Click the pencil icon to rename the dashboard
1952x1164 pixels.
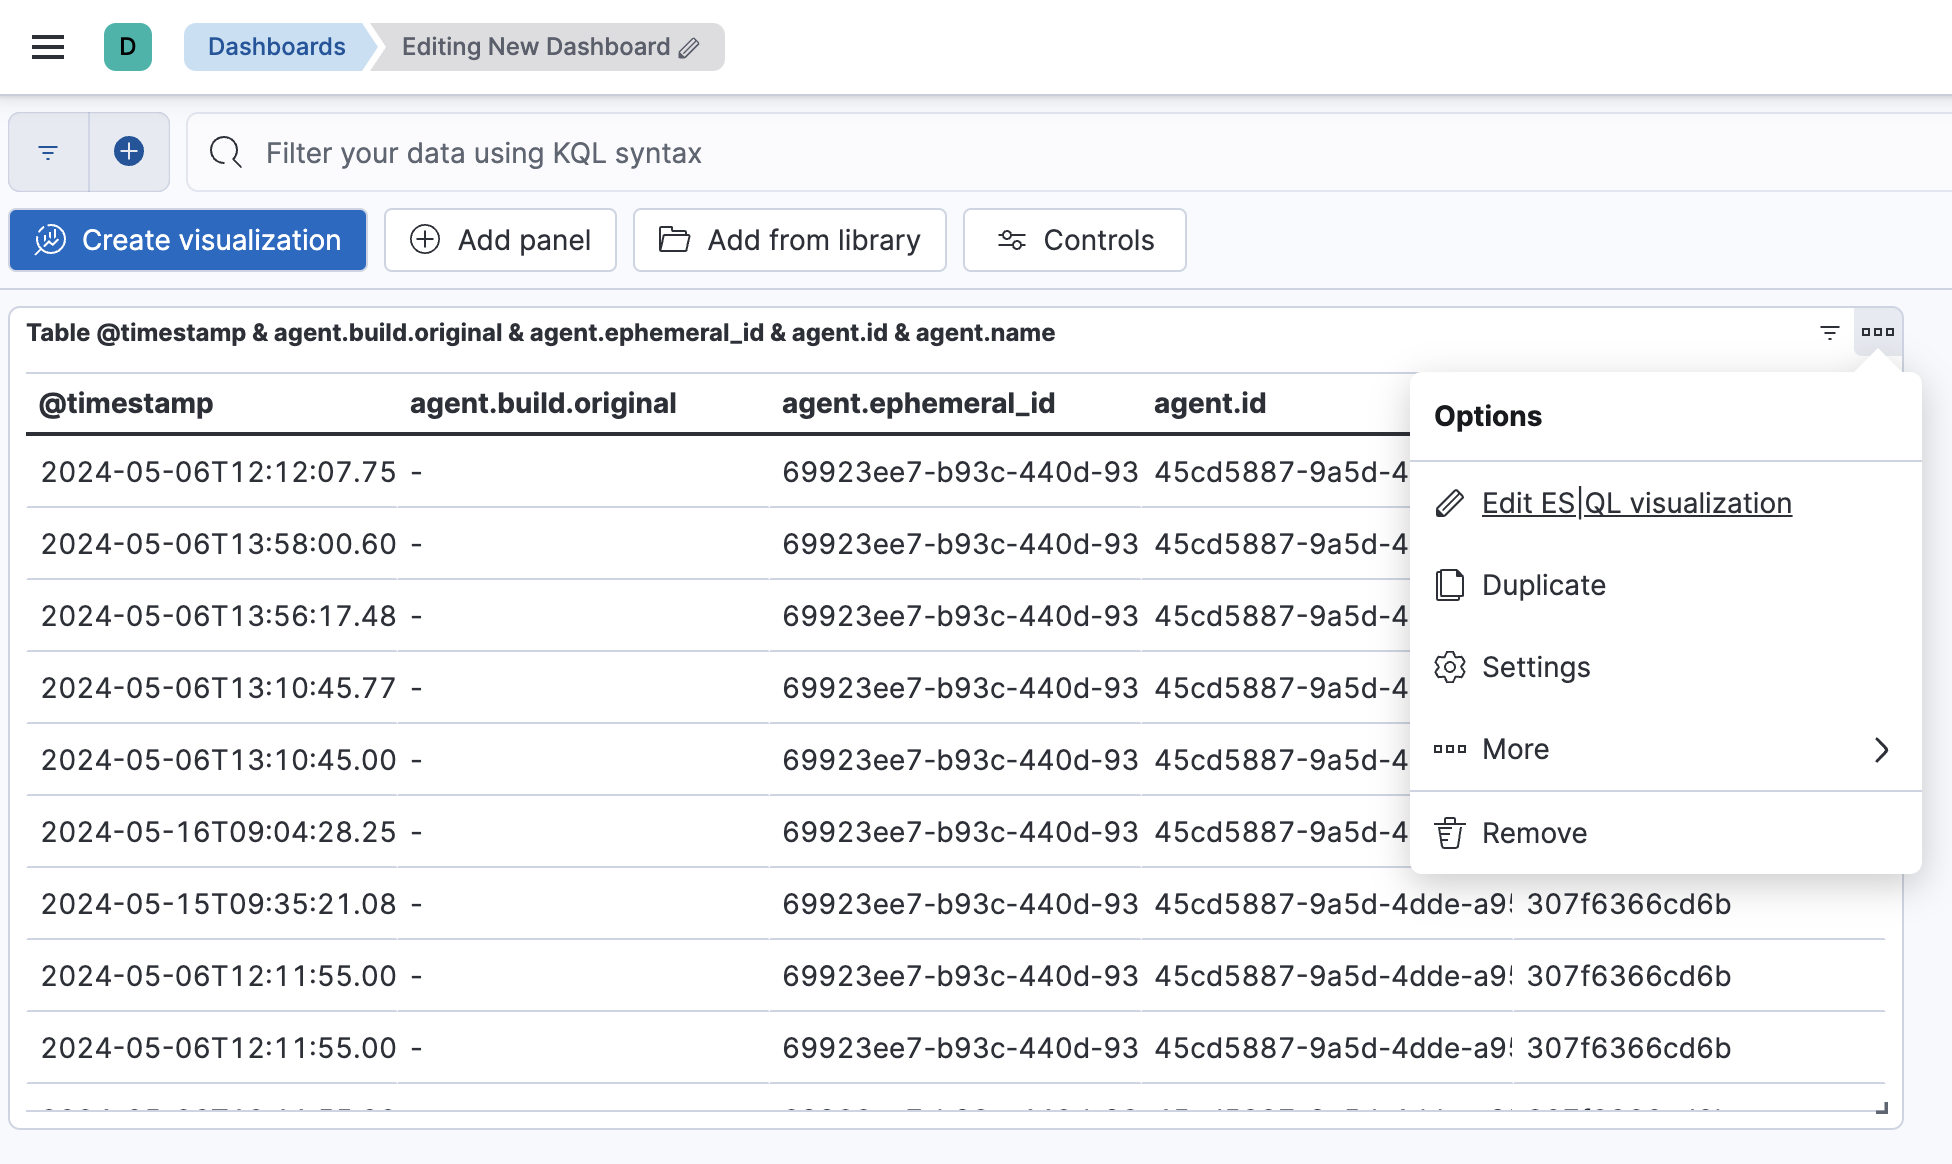click(688, 47)
